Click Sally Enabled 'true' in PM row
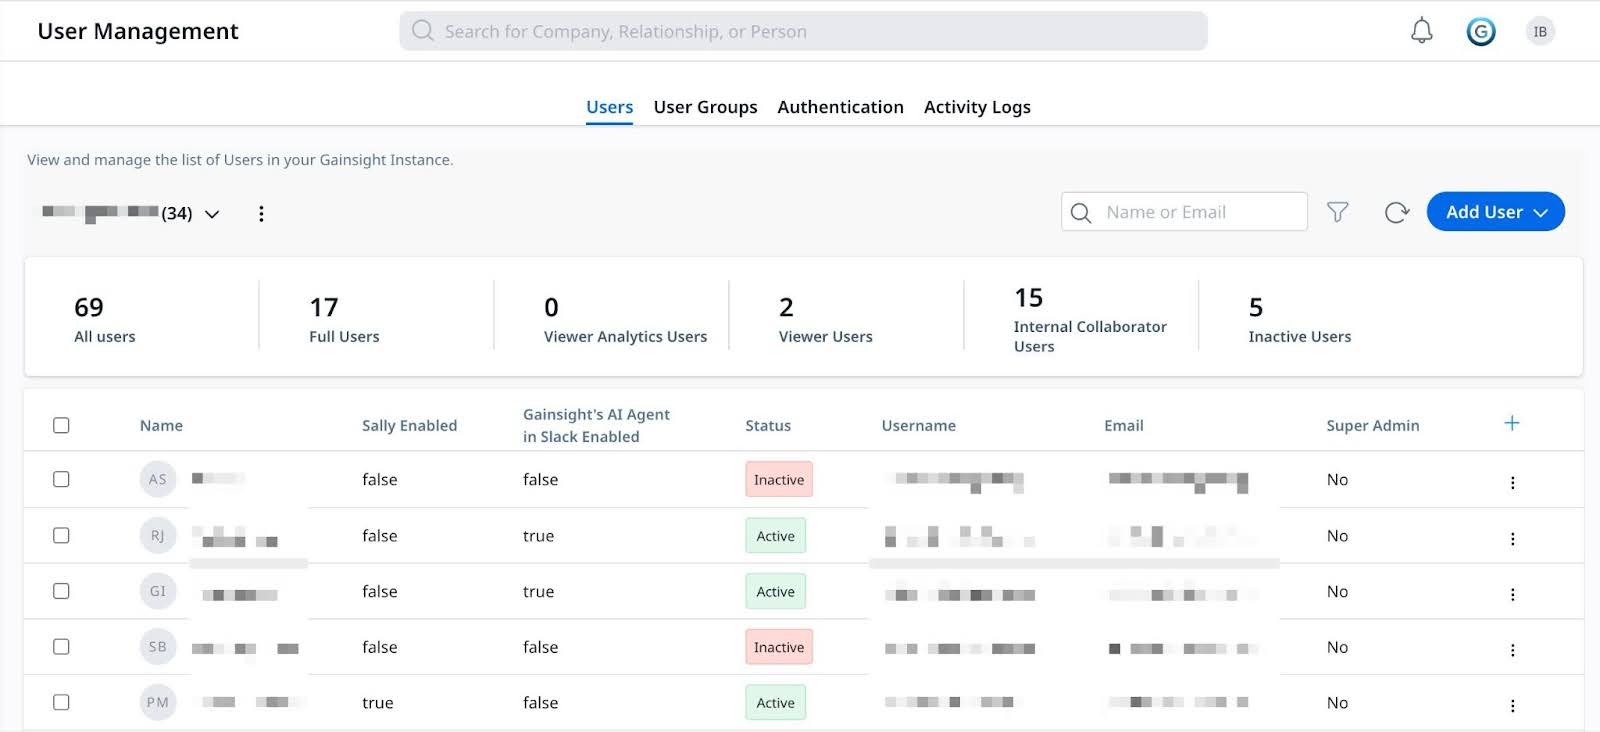Viewport: 1600px width, 732px height. tap(377, 703)
